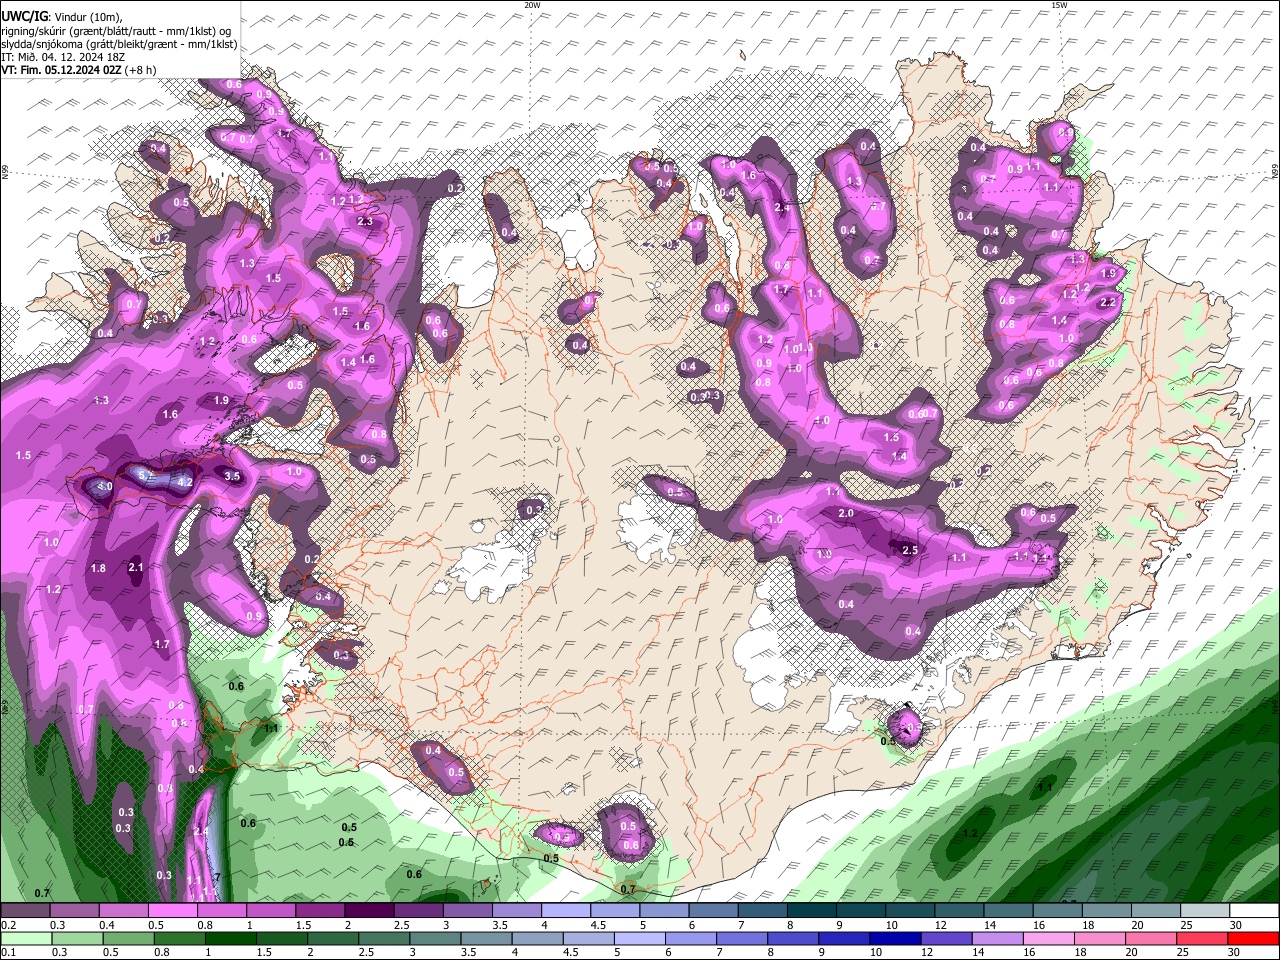Image resolution: width=1280 pixels, height=960 pixels.
Task: Click the 20W longitude label
Action: pos(532,5)
